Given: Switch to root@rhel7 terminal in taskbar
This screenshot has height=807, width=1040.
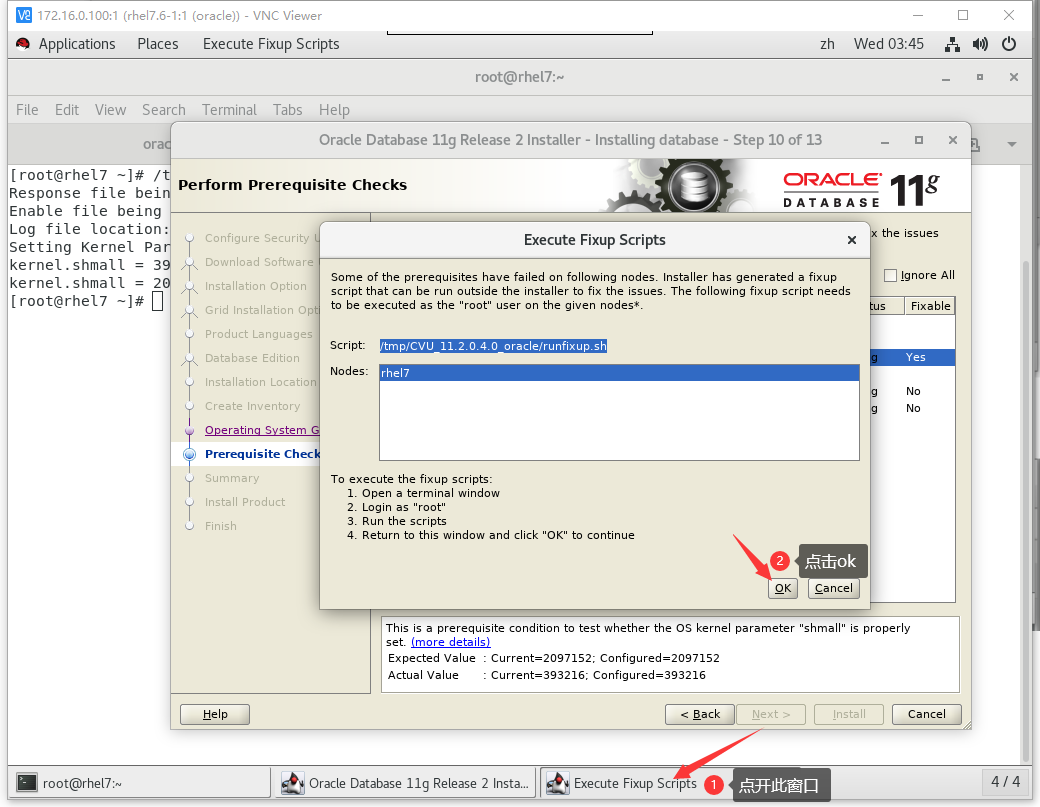Looking at the screenshot, I should point(139,783).
